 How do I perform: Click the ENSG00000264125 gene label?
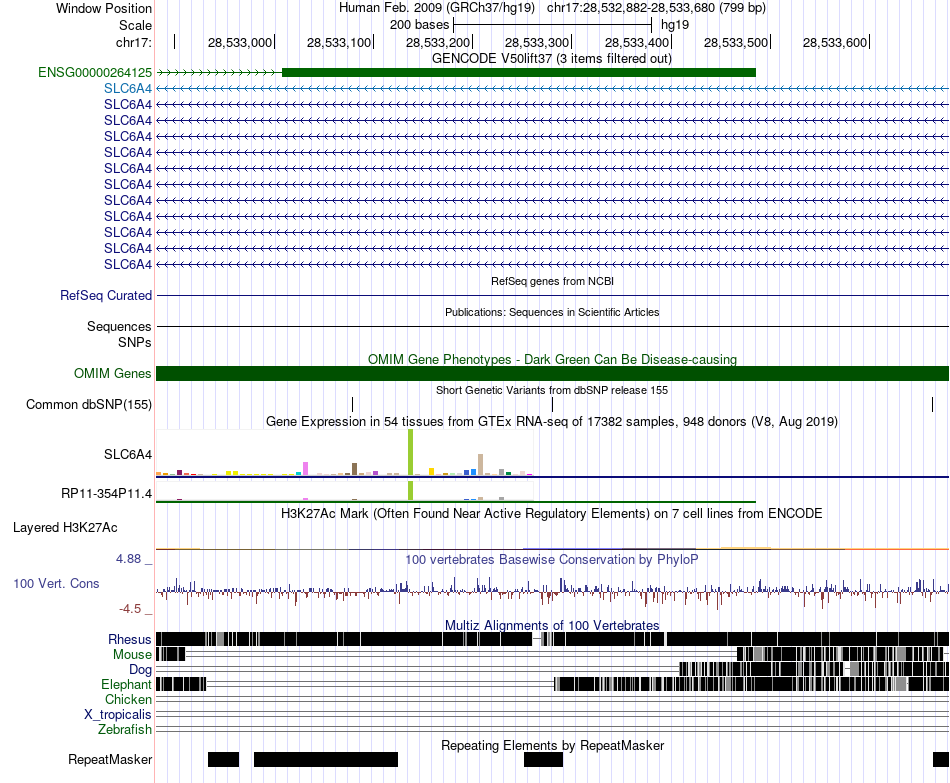(95, 73)
